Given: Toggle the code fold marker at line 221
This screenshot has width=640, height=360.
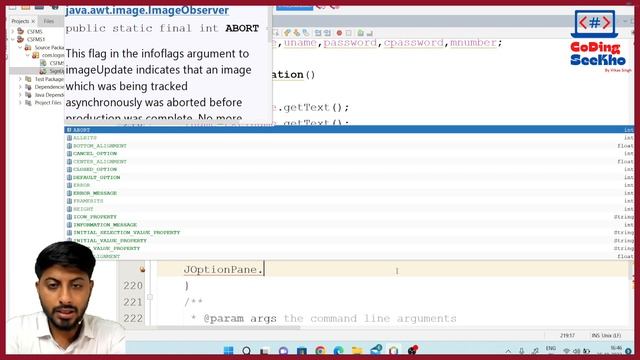Looking at the screenshot, I should [x=150, y=297].
